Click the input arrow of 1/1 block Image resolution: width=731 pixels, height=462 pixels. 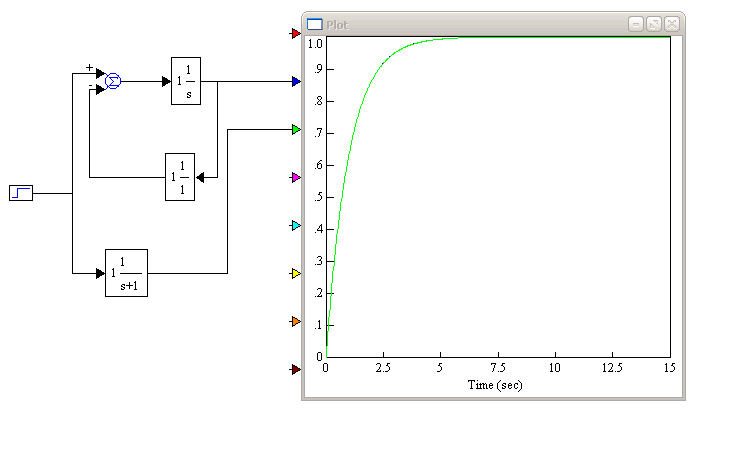pyautogui.click(x=200, y=178)
